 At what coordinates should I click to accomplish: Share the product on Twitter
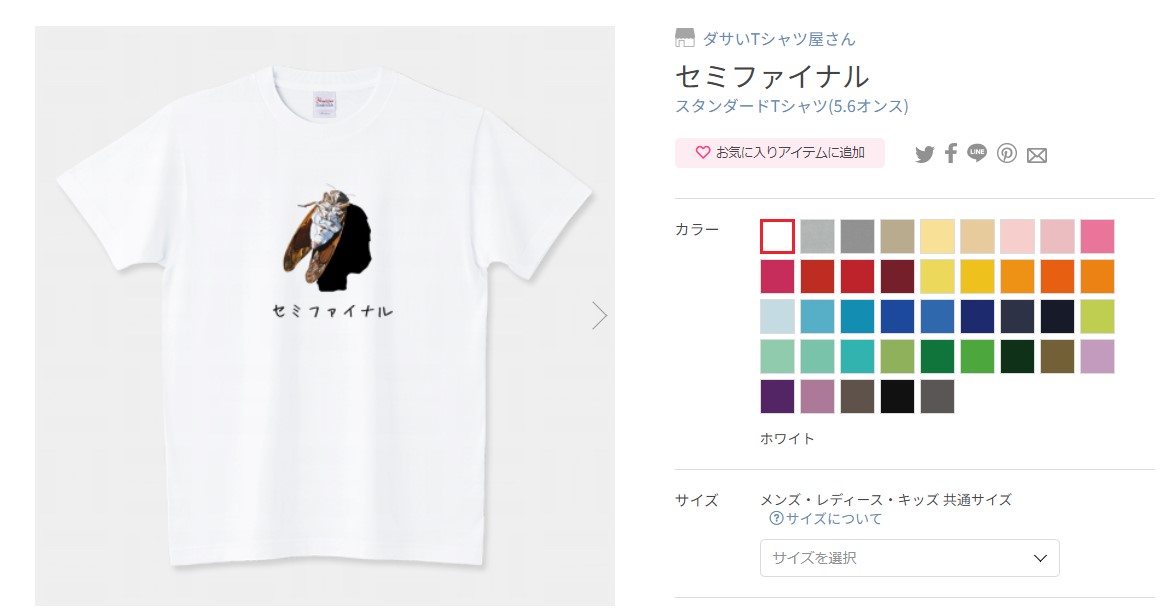pyautogui.click(x=924, y=154)
